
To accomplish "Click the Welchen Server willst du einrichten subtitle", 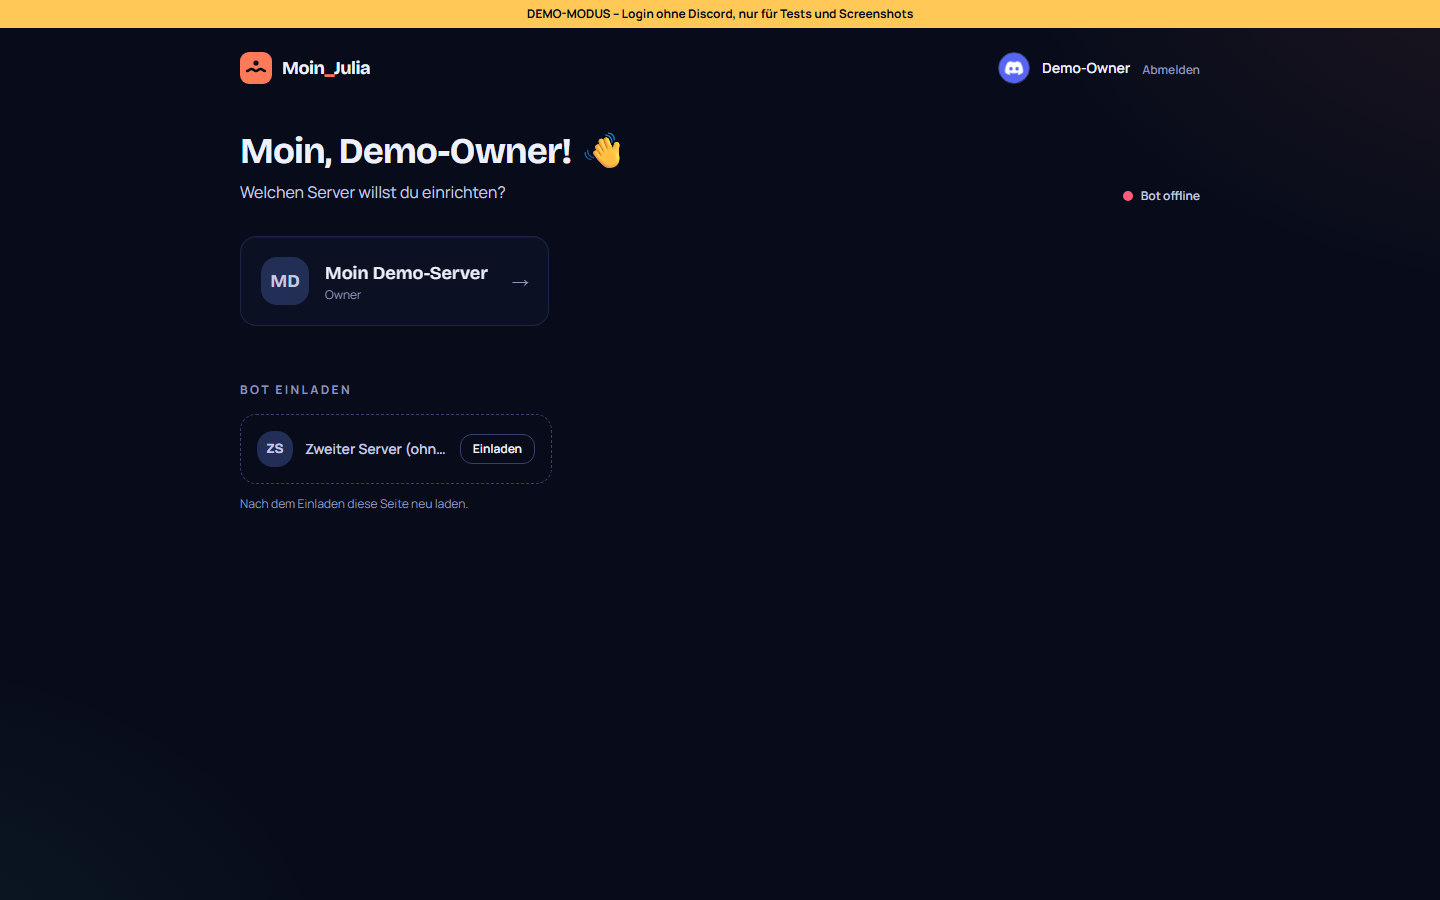I will [373, 192].
